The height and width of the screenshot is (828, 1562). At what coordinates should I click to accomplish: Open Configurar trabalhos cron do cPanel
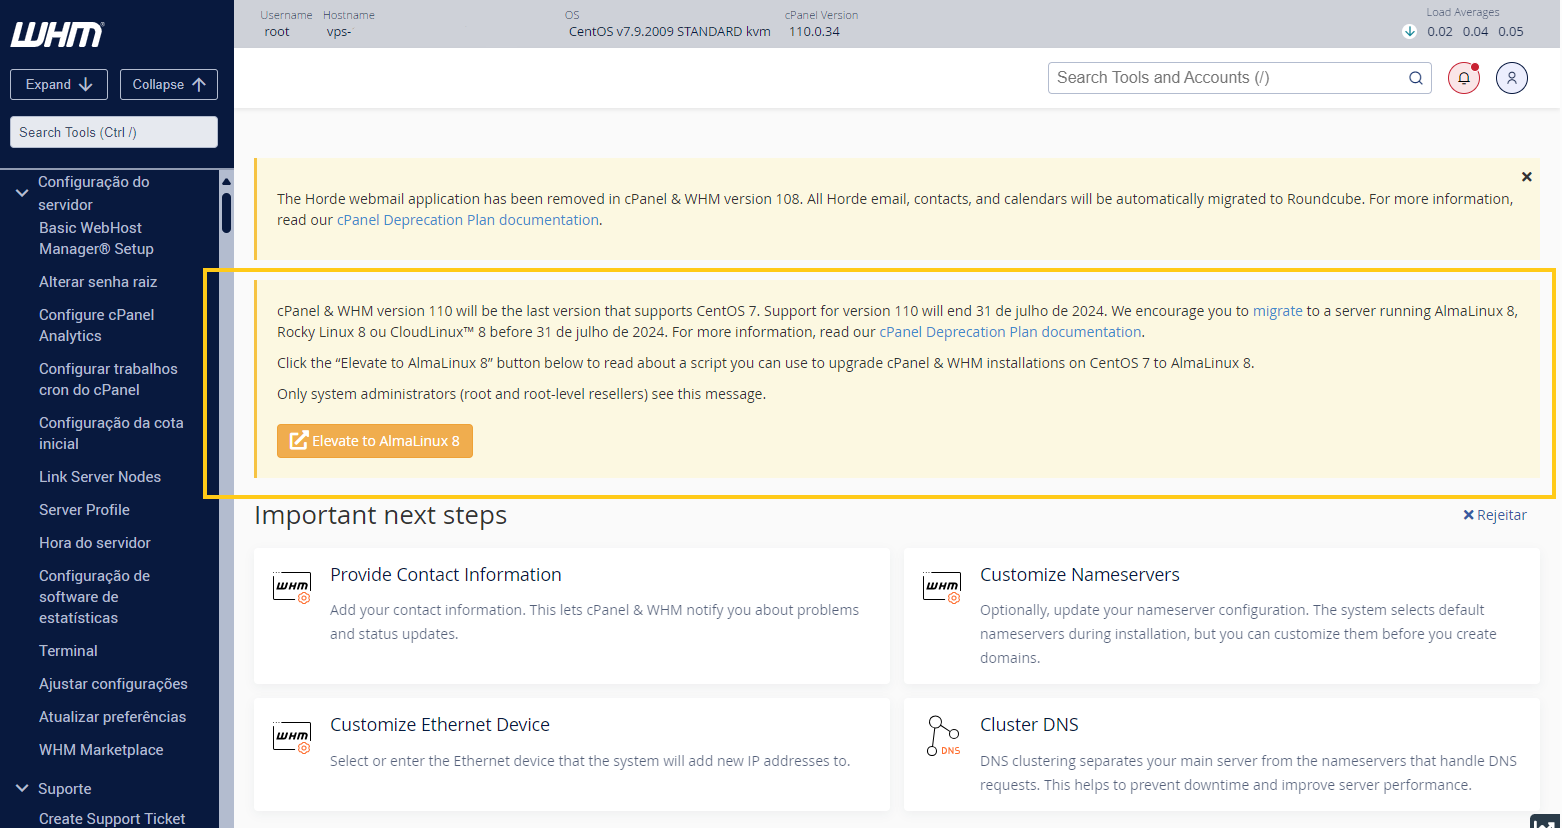108,379
